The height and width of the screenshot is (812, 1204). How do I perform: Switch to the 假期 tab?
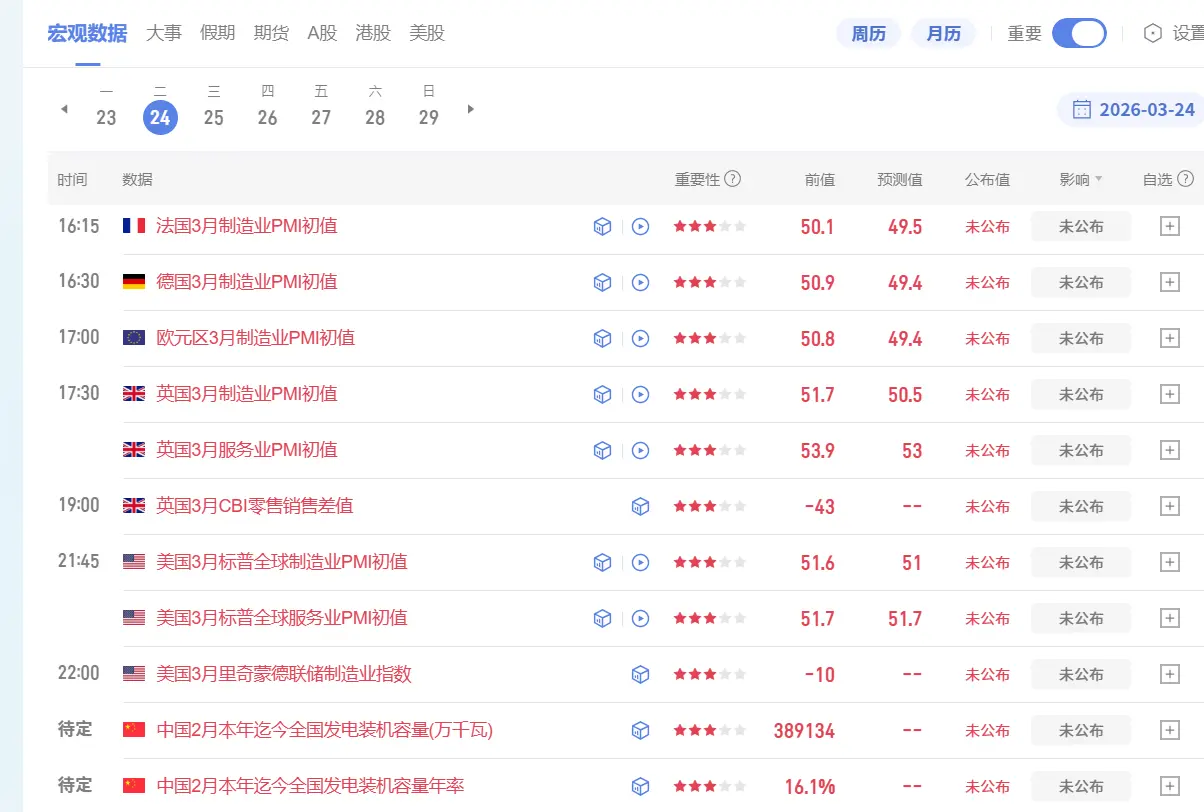tap(217, 33)
